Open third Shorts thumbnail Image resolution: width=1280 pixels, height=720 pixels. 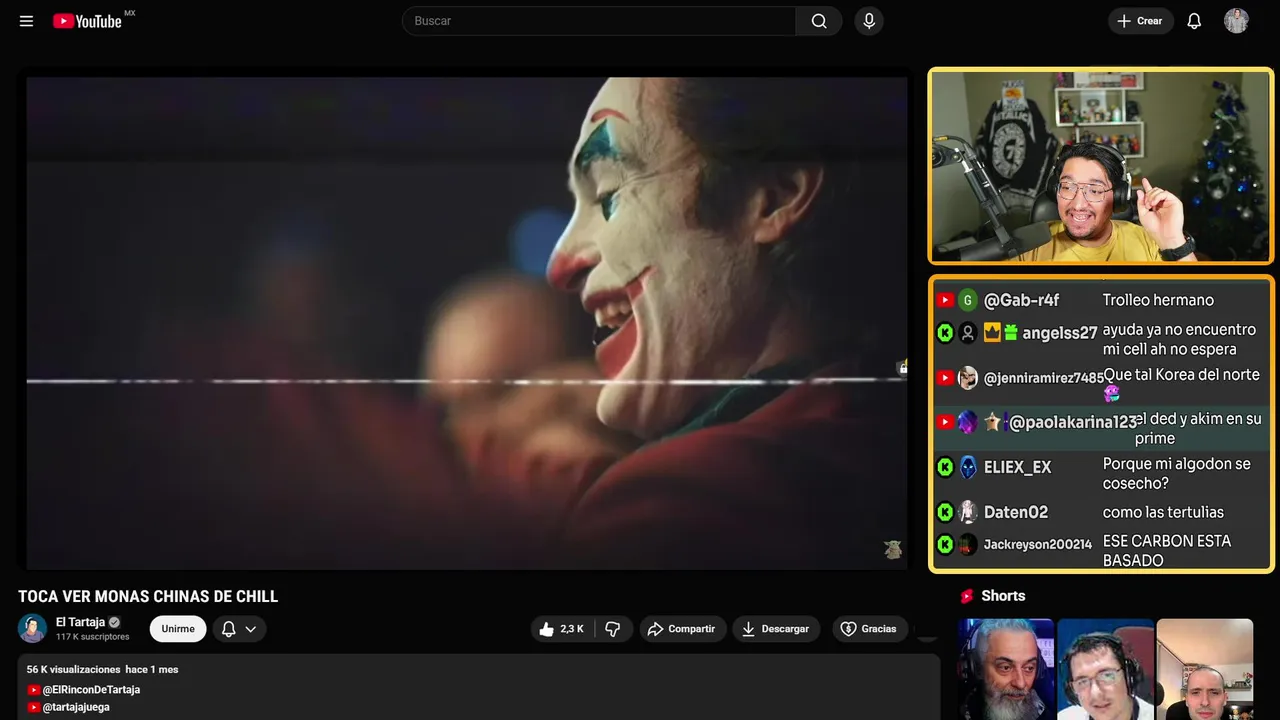pos(1204,669)
